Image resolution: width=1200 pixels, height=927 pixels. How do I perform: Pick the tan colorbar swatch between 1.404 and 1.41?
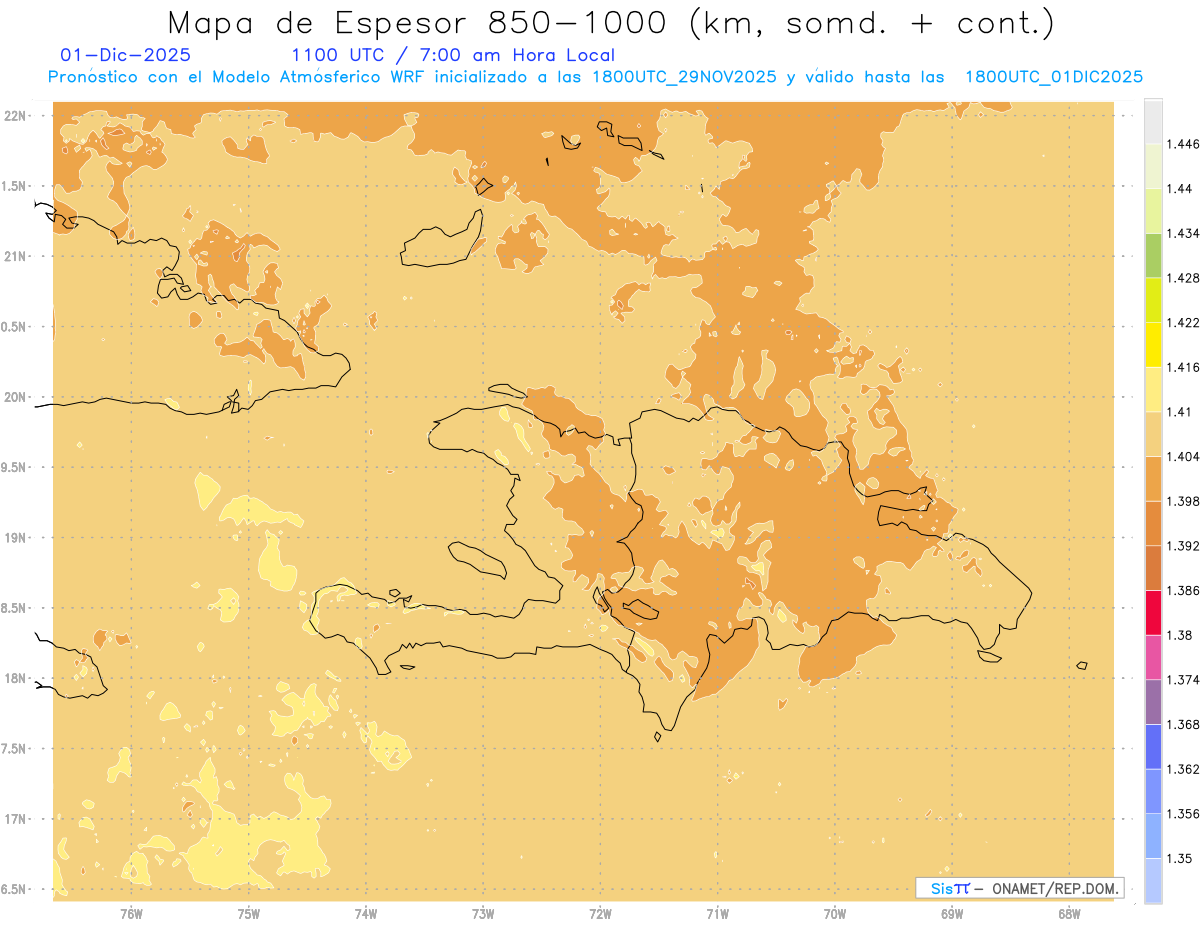pyautogui.click(x=1153, y=434)
